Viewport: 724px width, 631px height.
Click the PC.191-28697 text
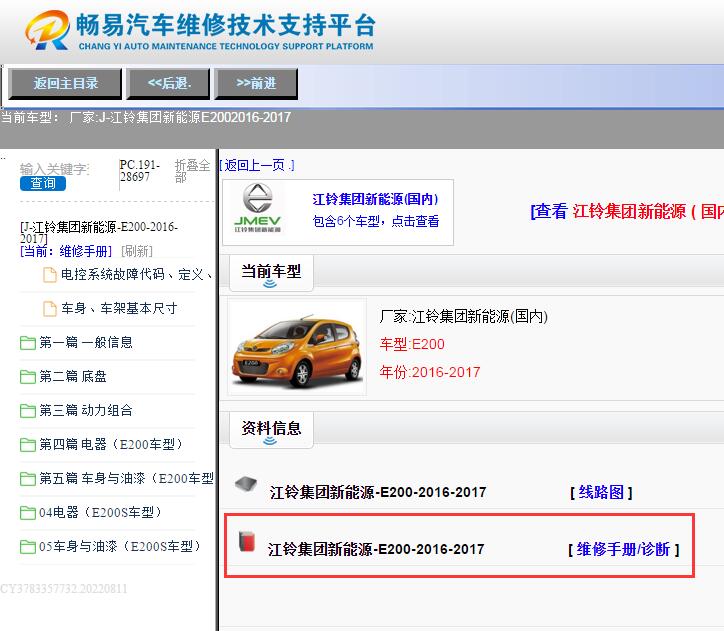(x=139, y=171)
